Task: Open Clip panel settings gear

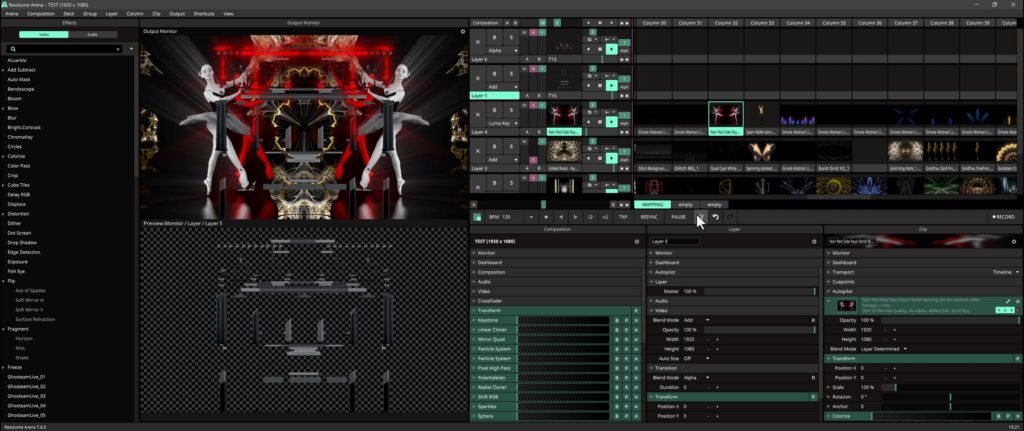Action: coord(1016,242)
